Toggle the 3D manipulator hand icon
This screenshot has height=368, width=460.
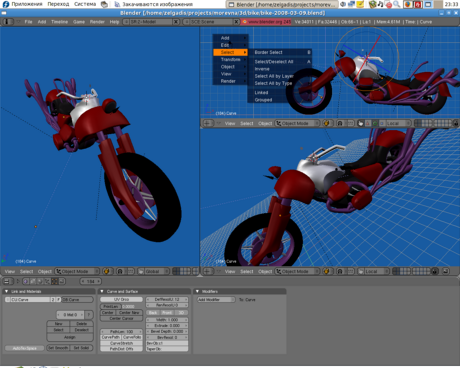point(361,123)
